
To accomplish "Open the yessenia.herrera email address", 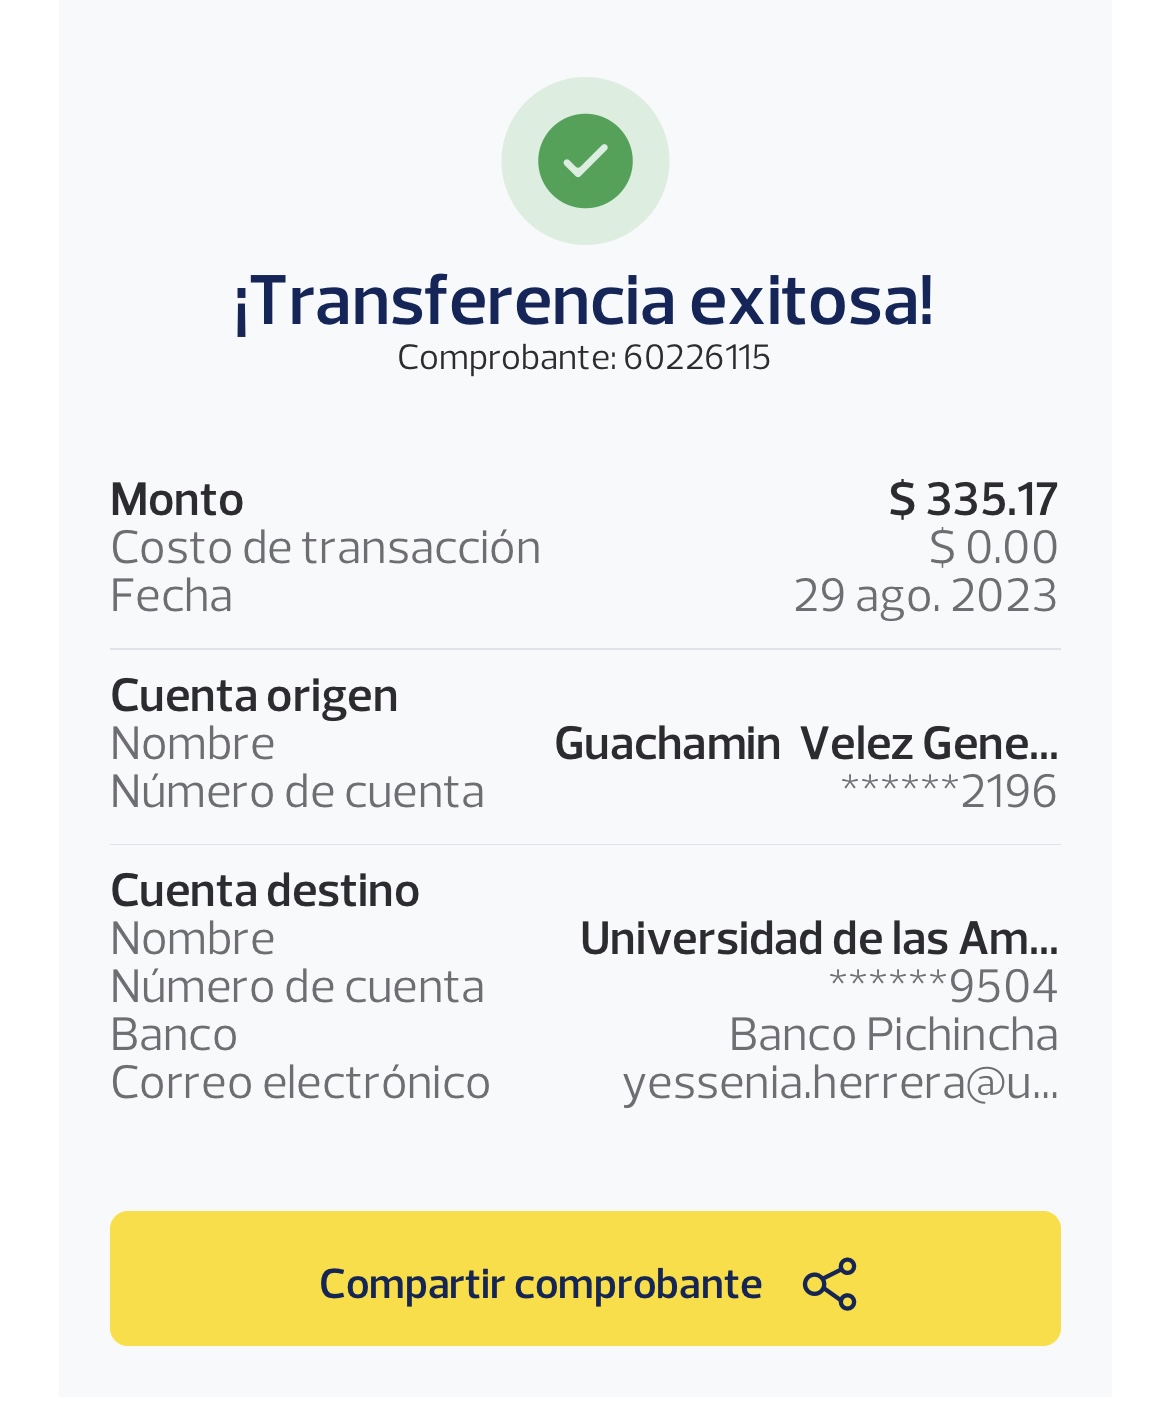I will [840, 1083].
